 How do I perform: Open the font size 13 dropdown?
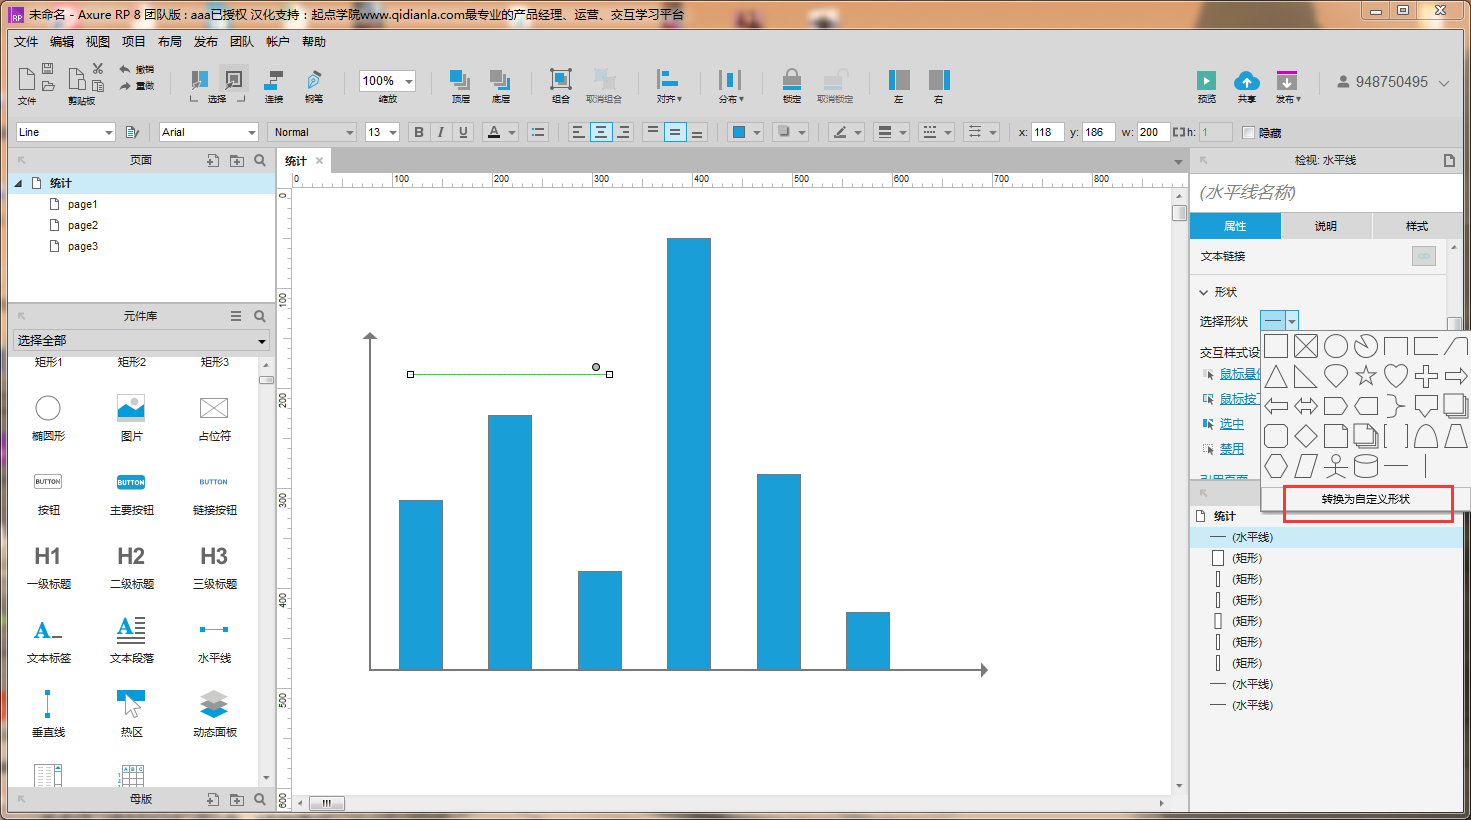(393, 132)
